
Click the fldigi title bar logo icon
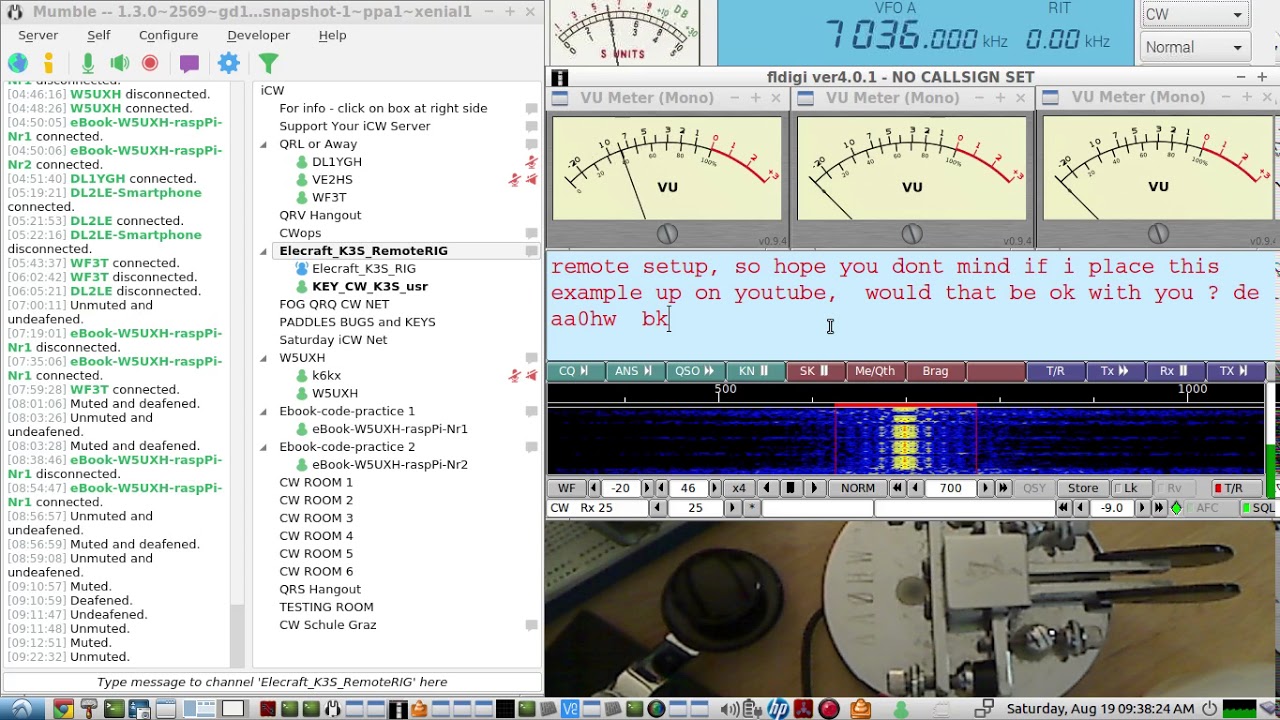click(559, 78)
